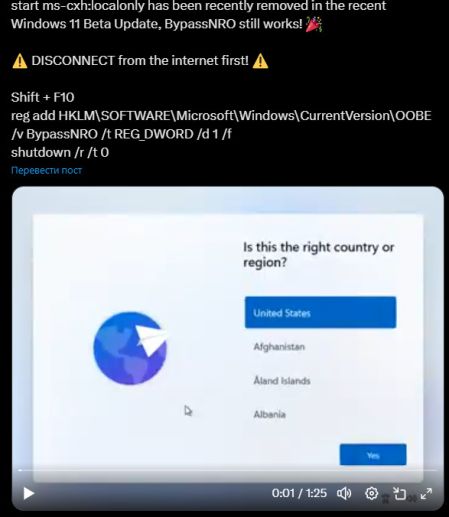
Task: Choose Albania from the country list
Action: 269,414
